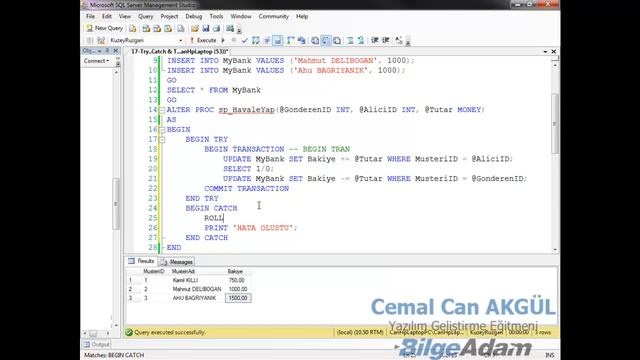This screenshot has height=360, width=640.
Task: Execute the query
Action: point(203,40)
